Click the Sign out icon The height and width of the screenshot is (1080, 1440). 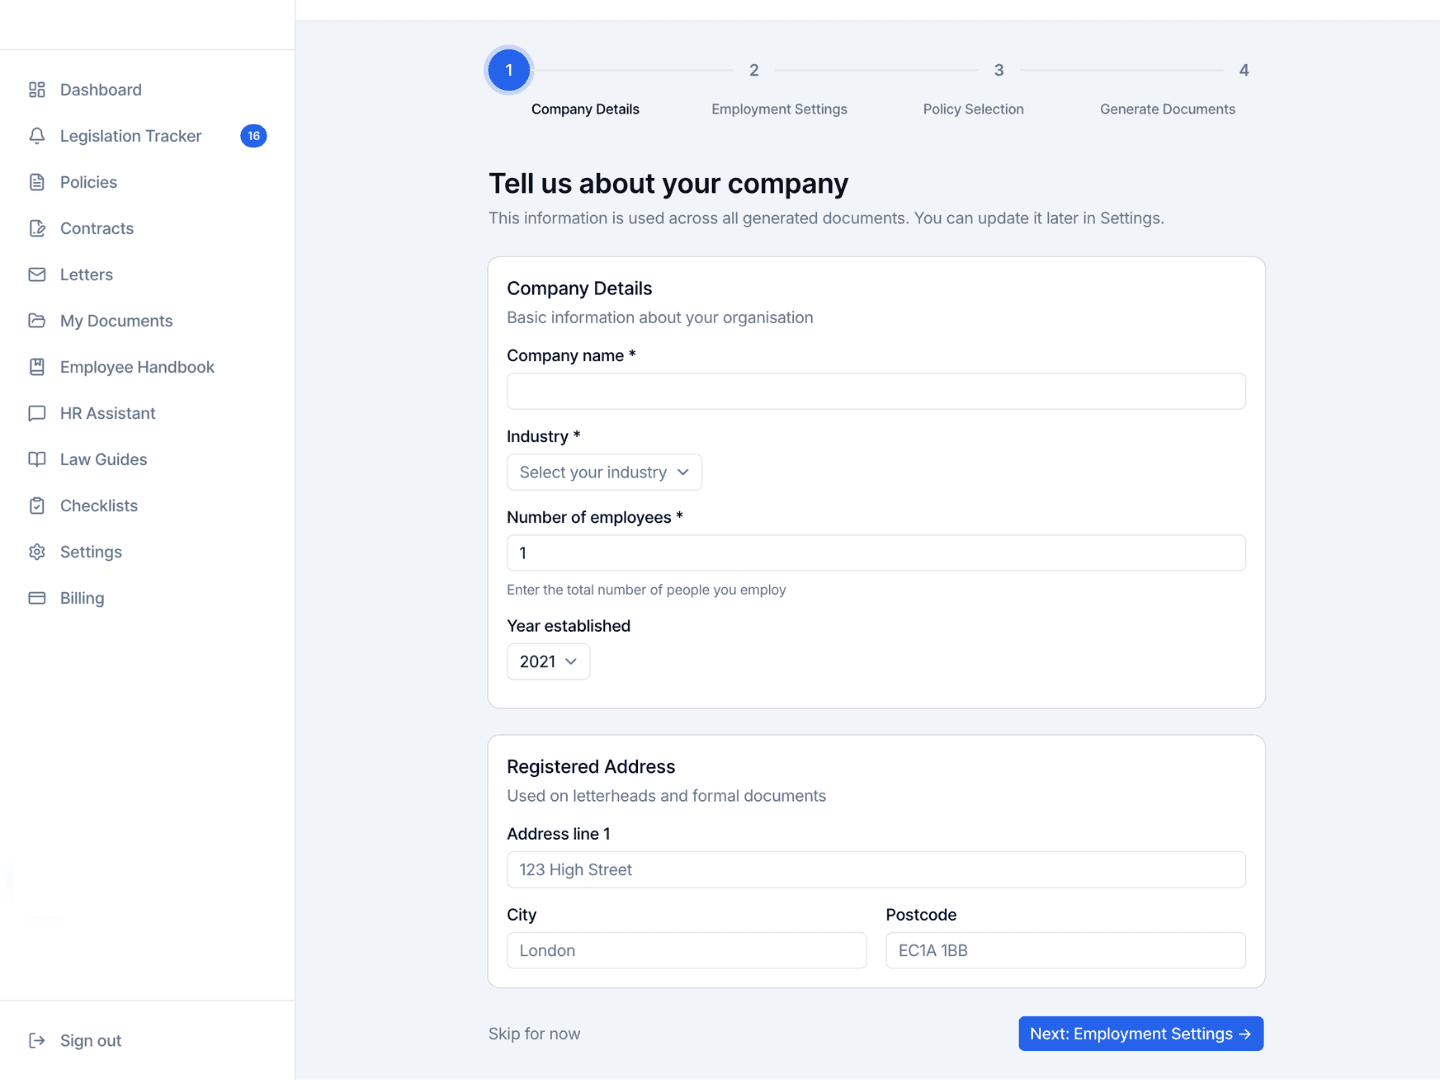[x=37, y=1040]
